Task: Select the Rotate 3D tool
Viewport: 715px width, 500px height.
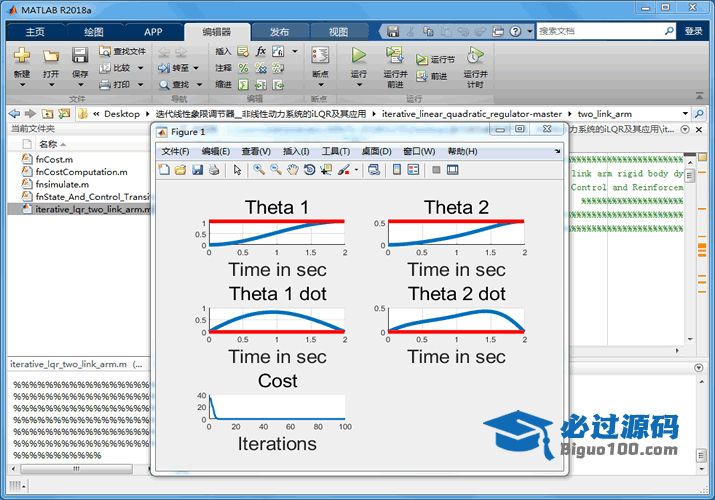Action: [x=309, y=170]
